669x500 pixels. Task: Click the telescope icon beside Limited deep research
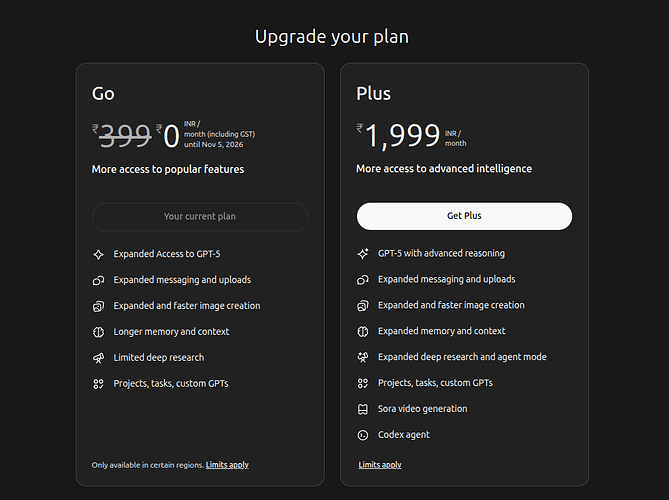coord(98,358)
